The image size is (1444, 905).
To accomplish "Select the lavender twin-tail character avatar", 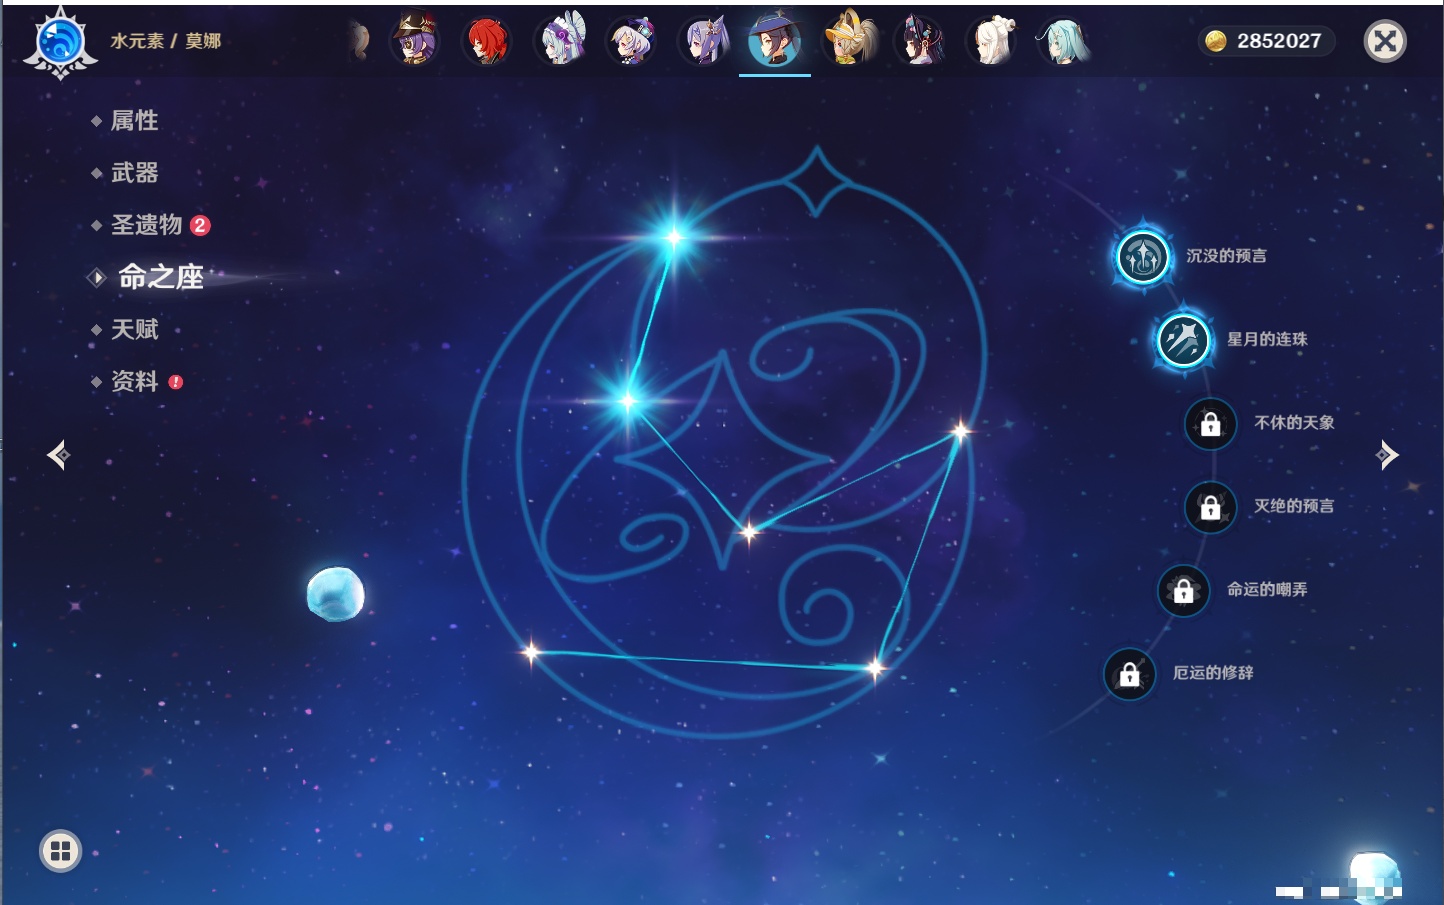I will pos(704,41).
